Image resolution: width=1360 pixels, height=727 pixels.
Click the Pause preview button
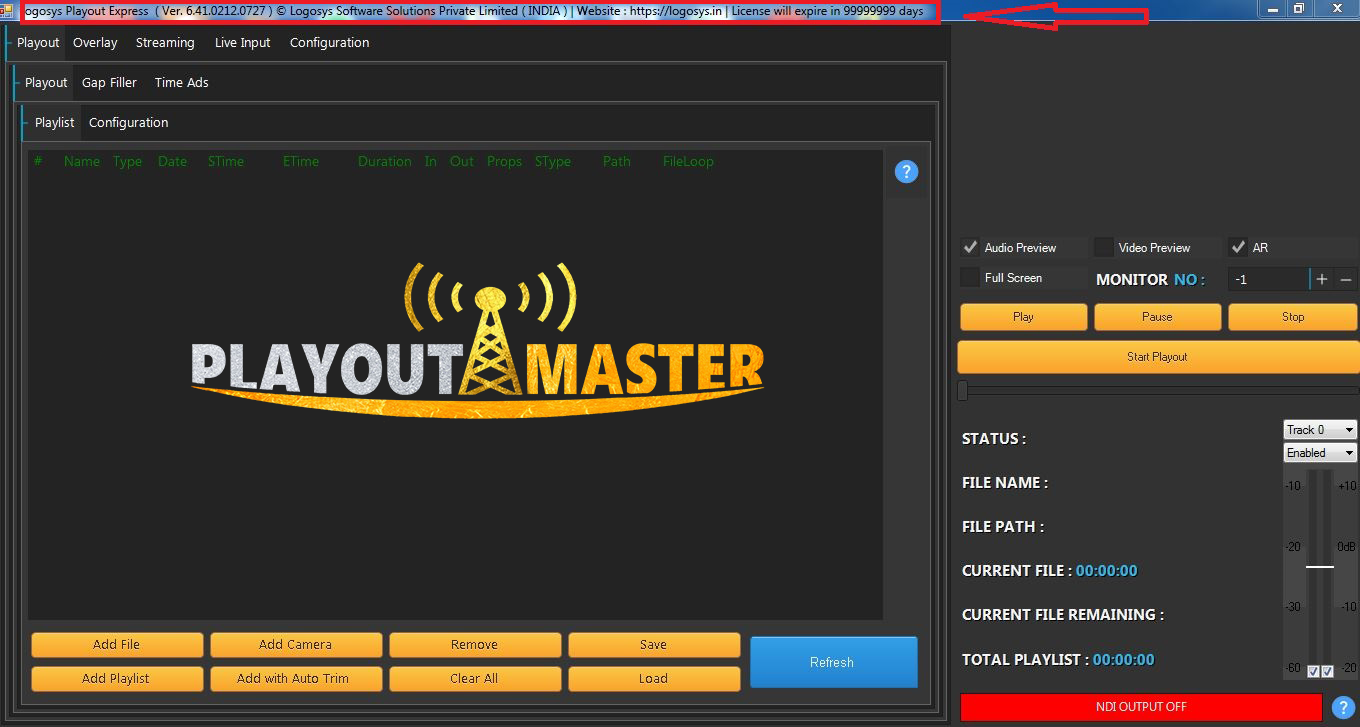click(1157, 317)
